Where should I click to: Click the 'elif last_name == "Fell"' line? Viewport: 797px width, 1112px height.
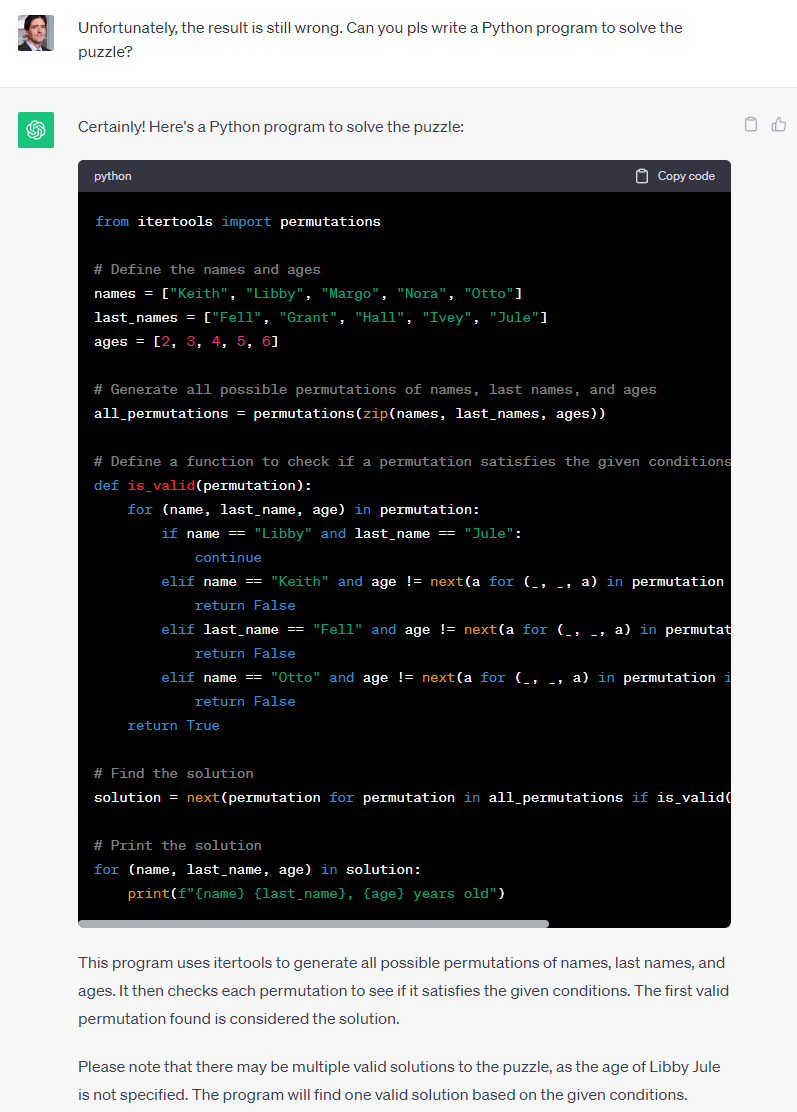445,630
